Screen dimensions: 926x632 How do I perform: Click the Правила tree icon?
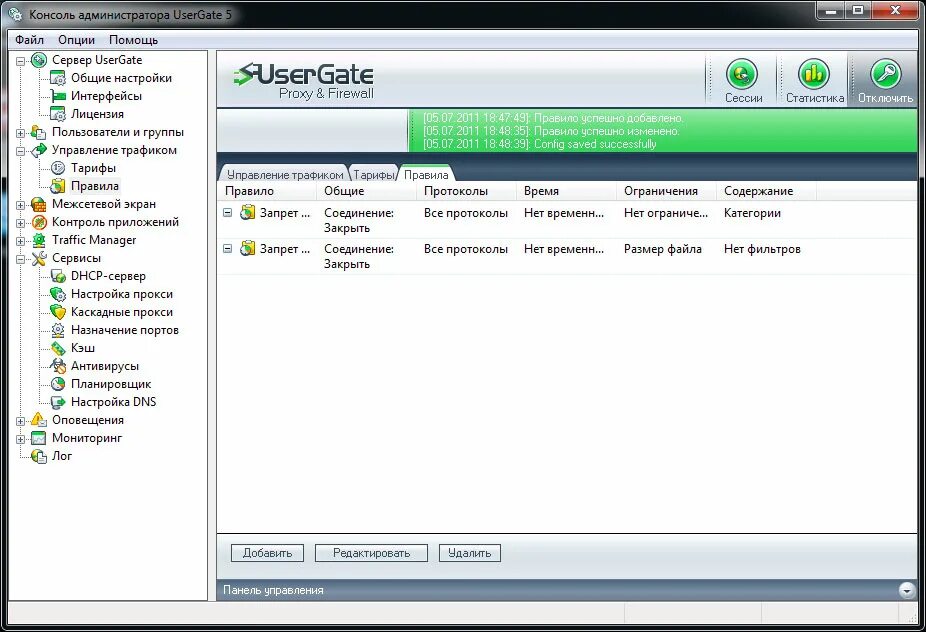pos(58,186)
